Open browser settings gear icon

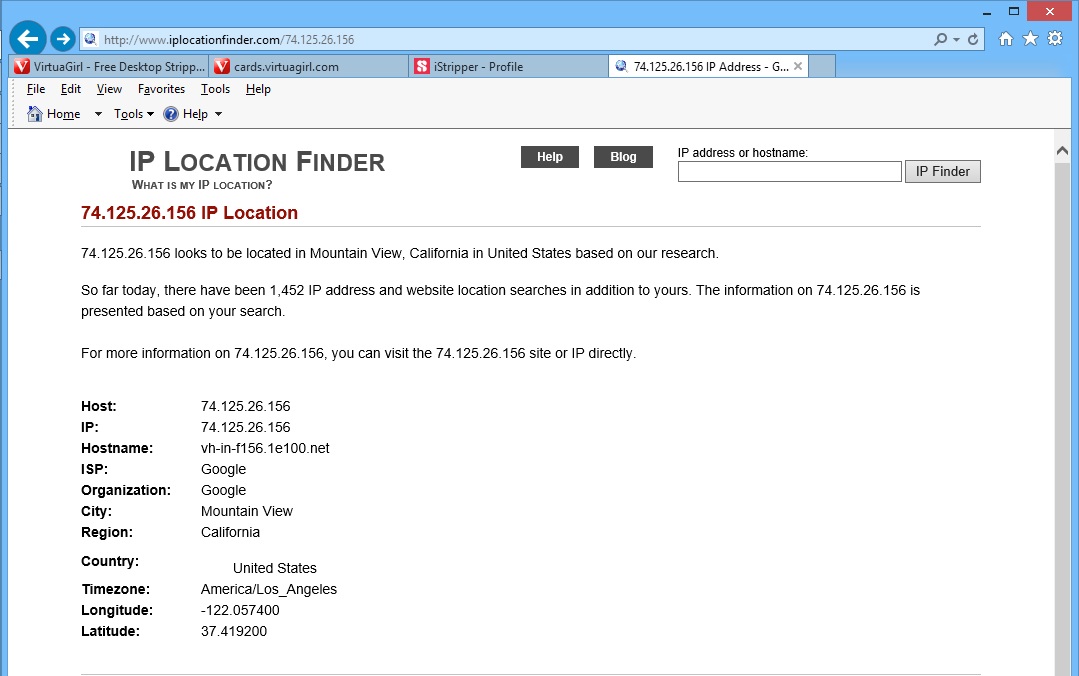click(1055, 39)
